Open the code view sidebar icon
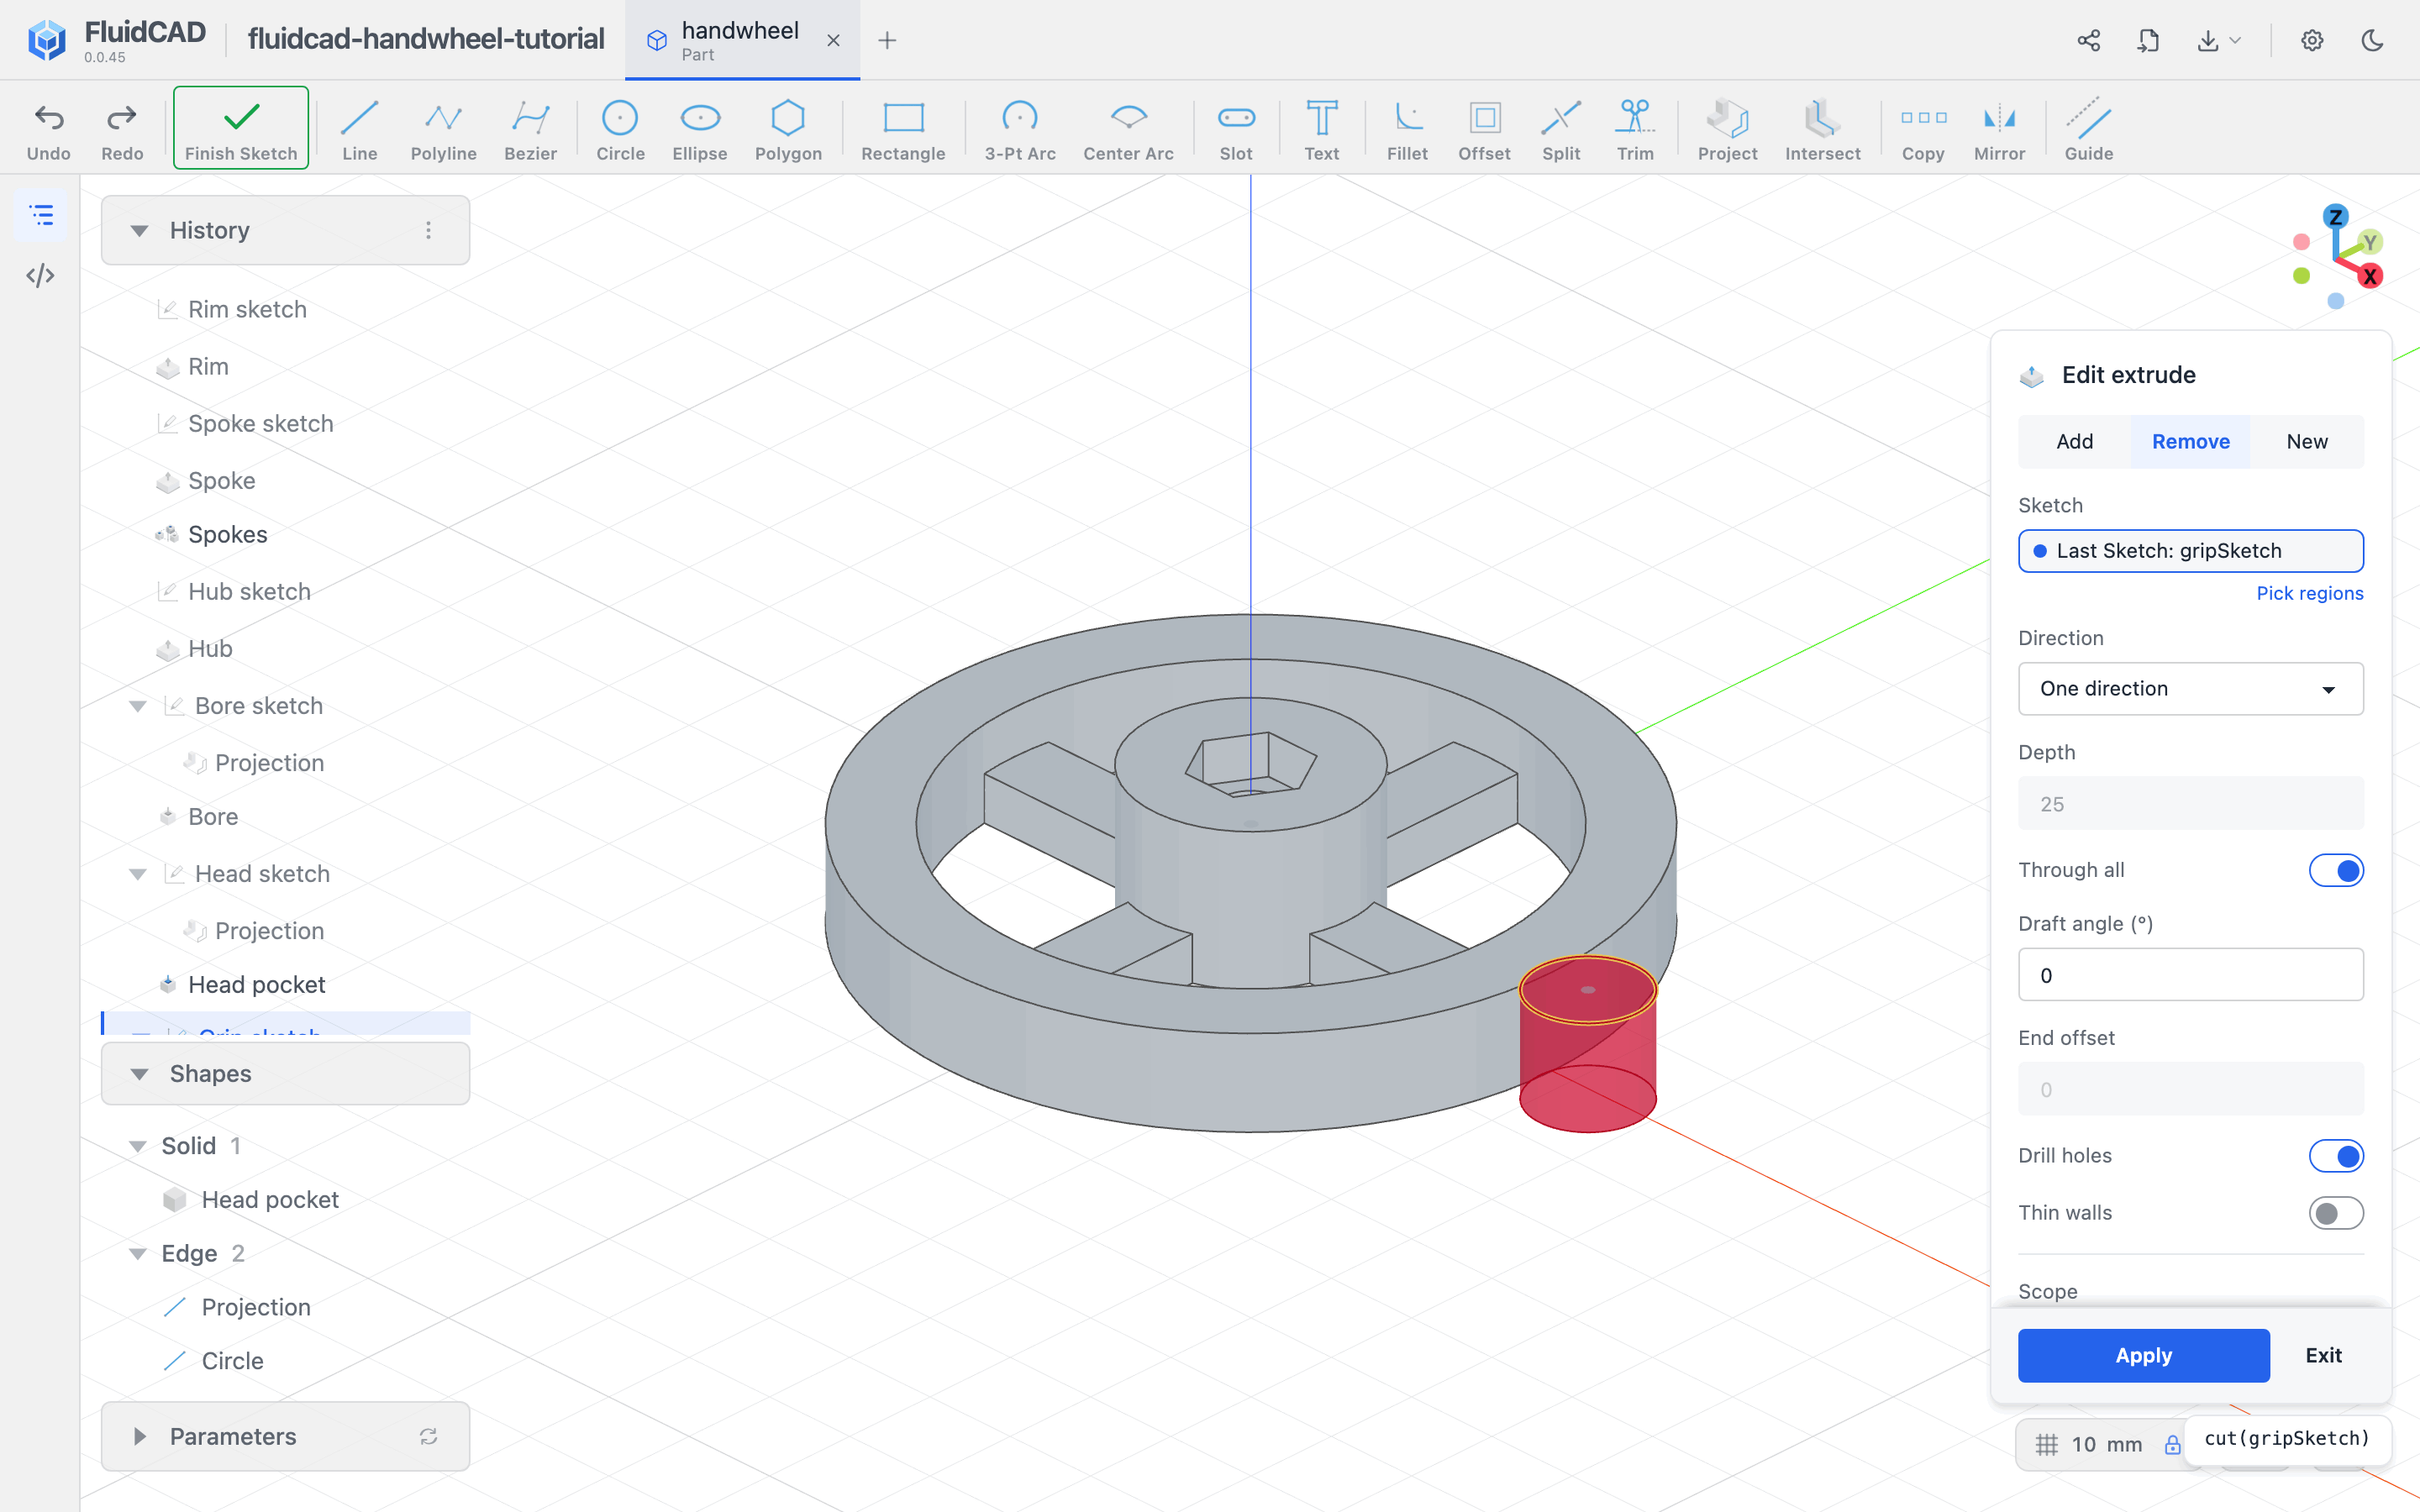Image resolution: width=2420 pixels, height=1512 pixels. (40, 275)
